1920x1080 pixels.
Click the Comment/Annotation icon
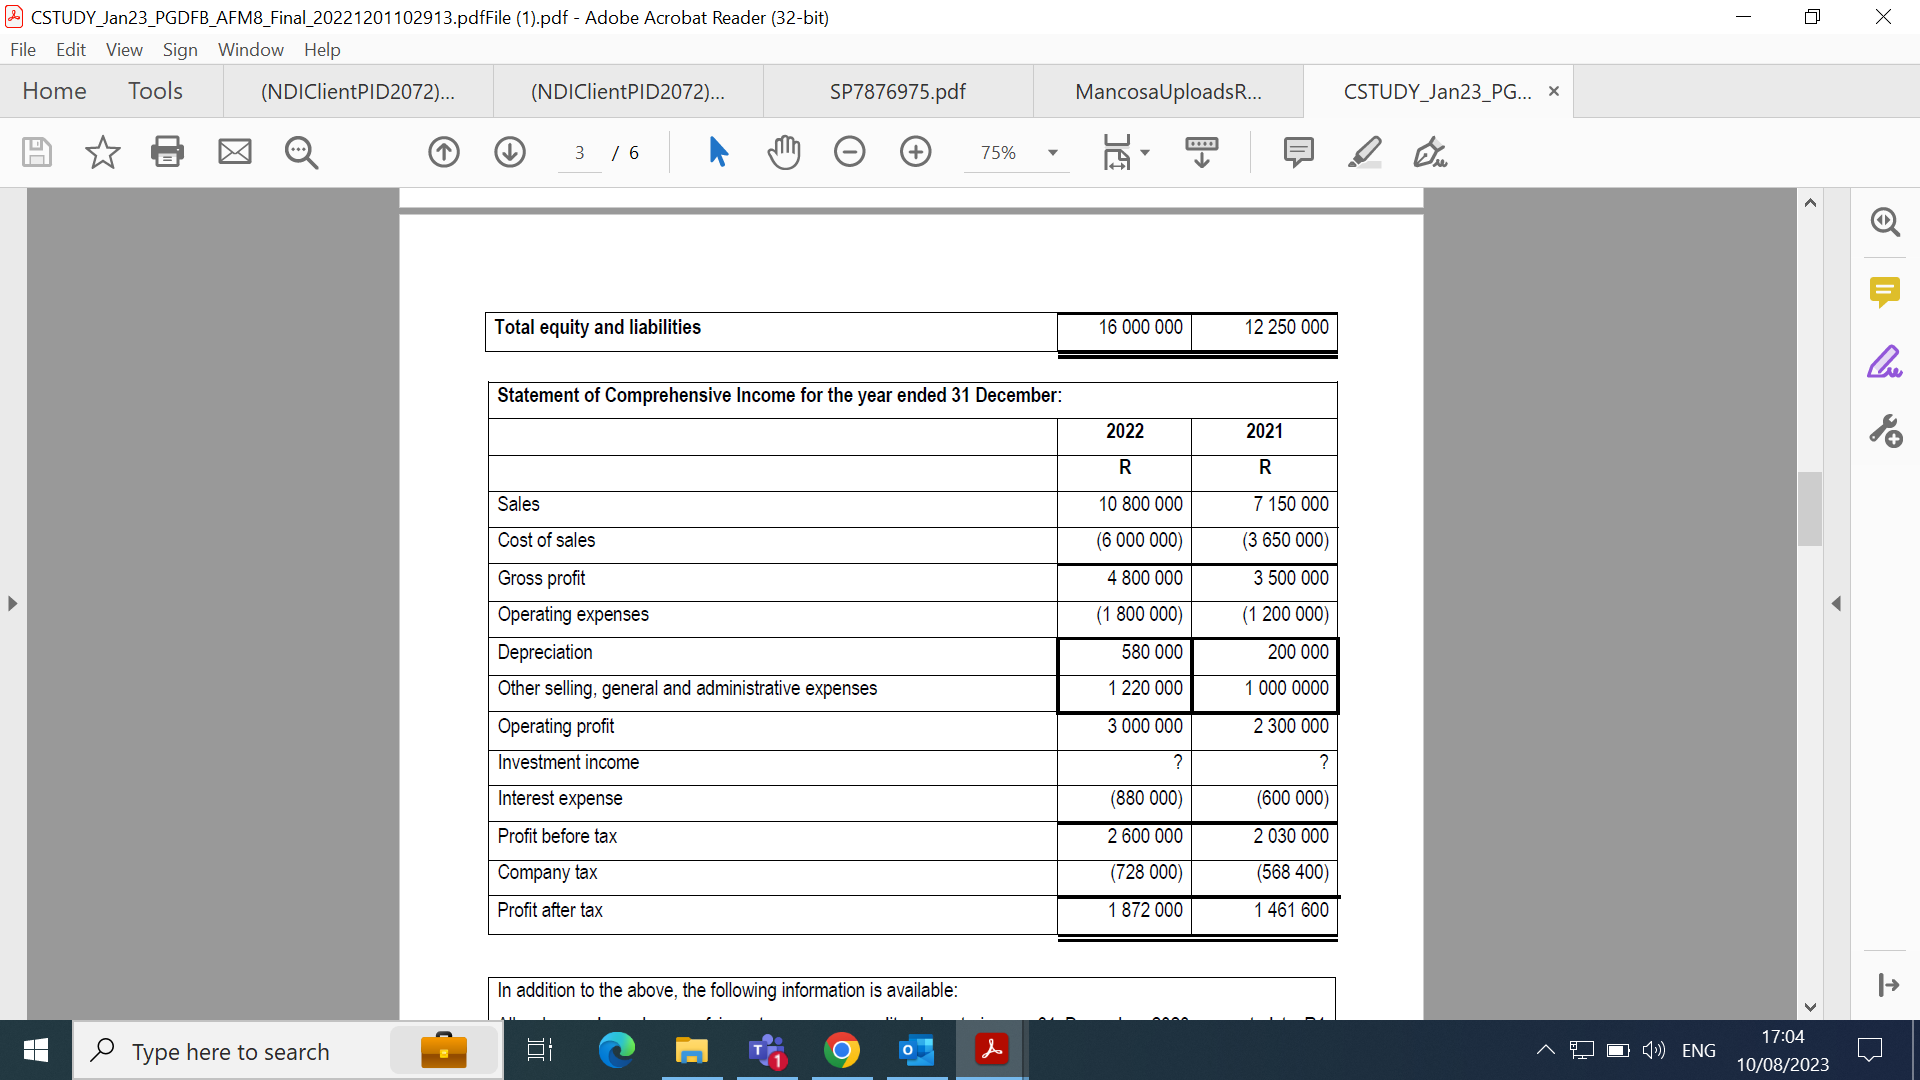(1296, 152)
